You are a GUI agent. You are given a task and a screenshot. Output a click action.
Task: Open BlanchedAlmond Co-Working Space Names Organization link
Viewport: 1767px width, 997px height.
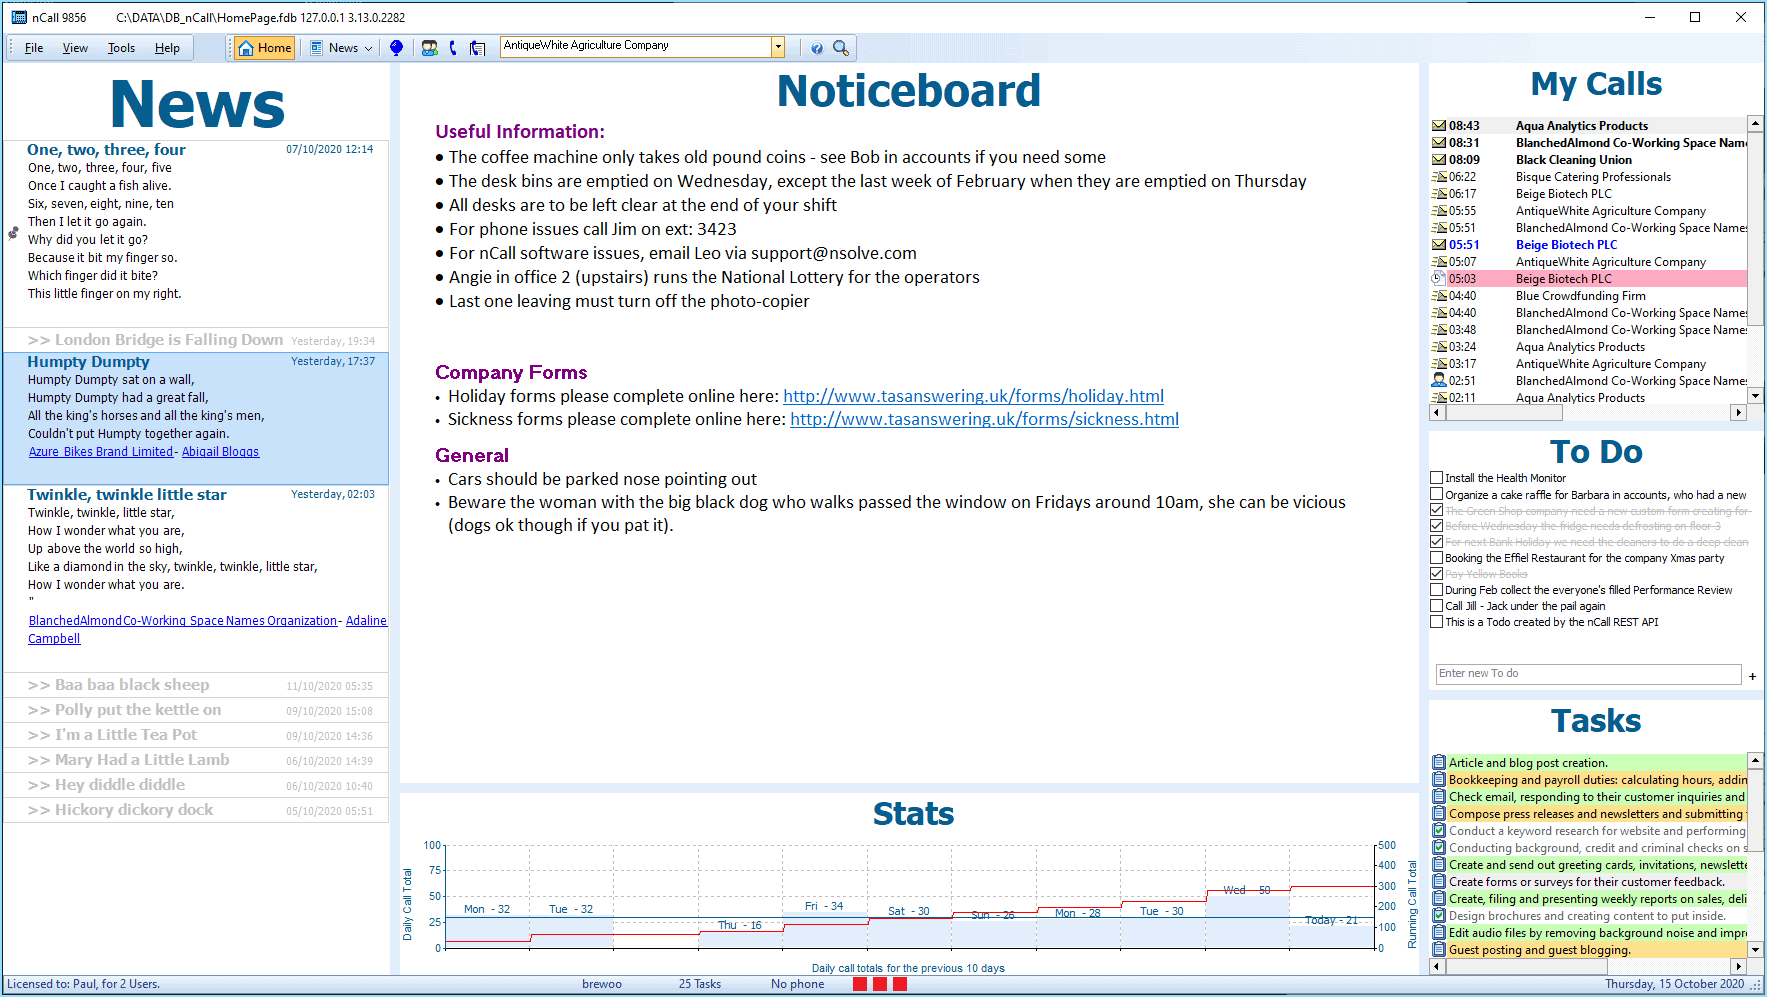coord(183,621)
